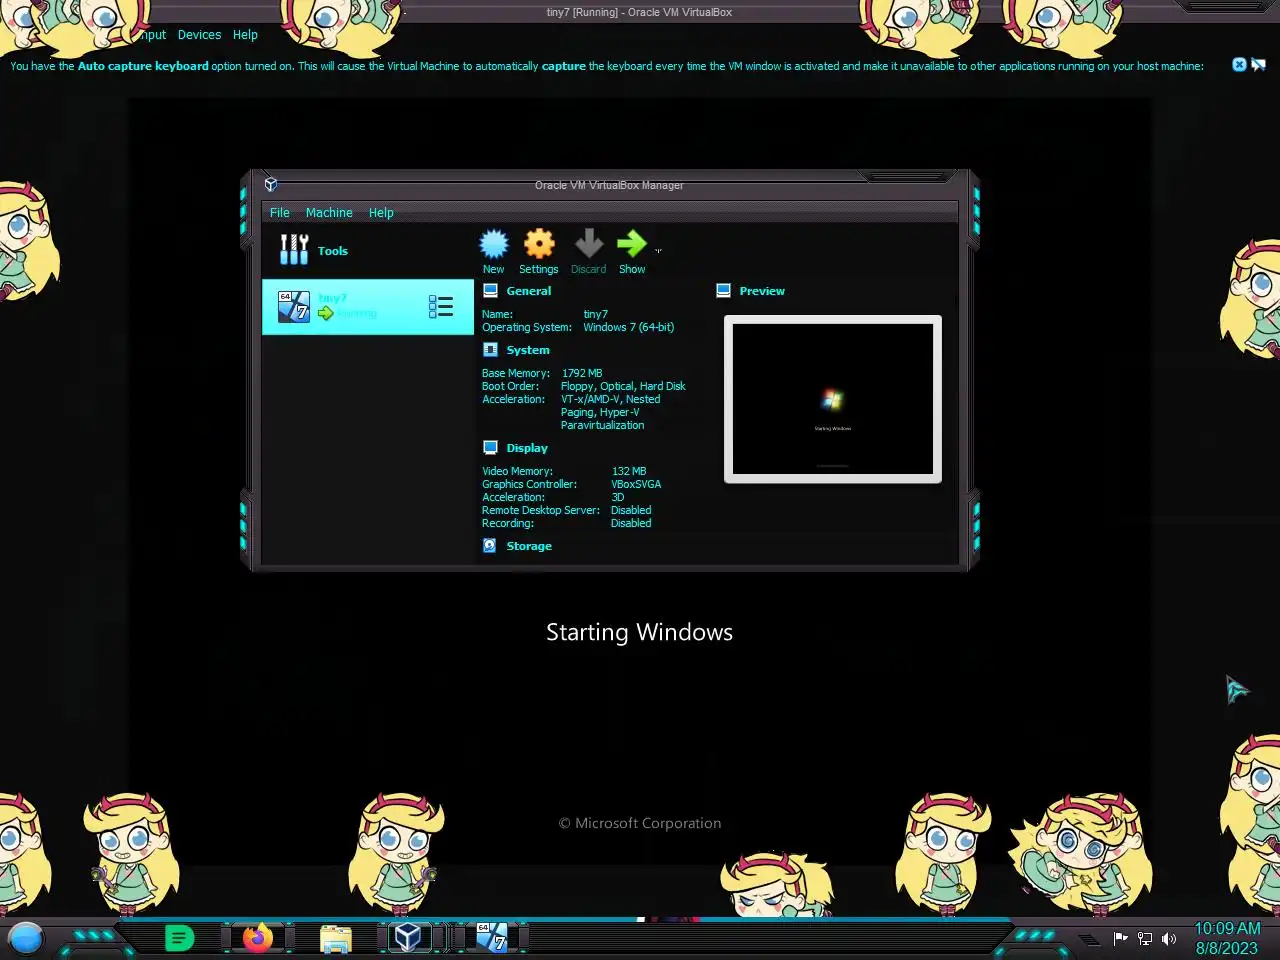Click the Remote Desktop Server label
The height and width of the screenshot is (960, 1280).
pyautogui.click(x=541, y=511)
